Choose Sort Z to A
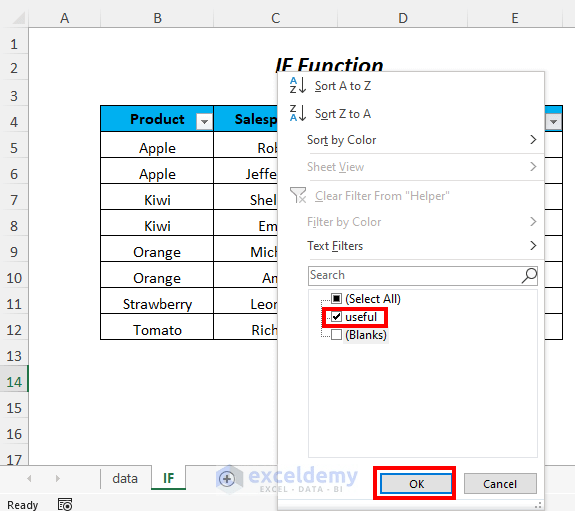575x511 pixels. [343, 114]
